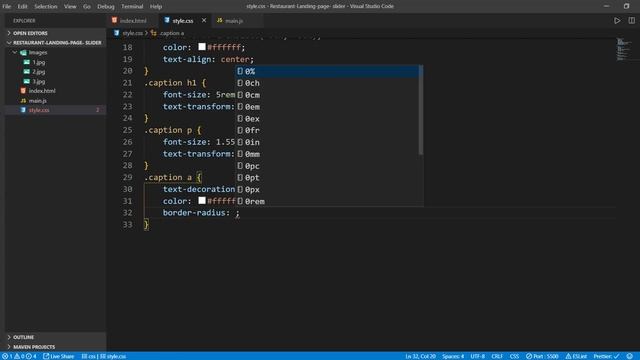Choose the 0pc suggestion
The height and width of the screenshot is (360, 640).
[x=327, y=166]
